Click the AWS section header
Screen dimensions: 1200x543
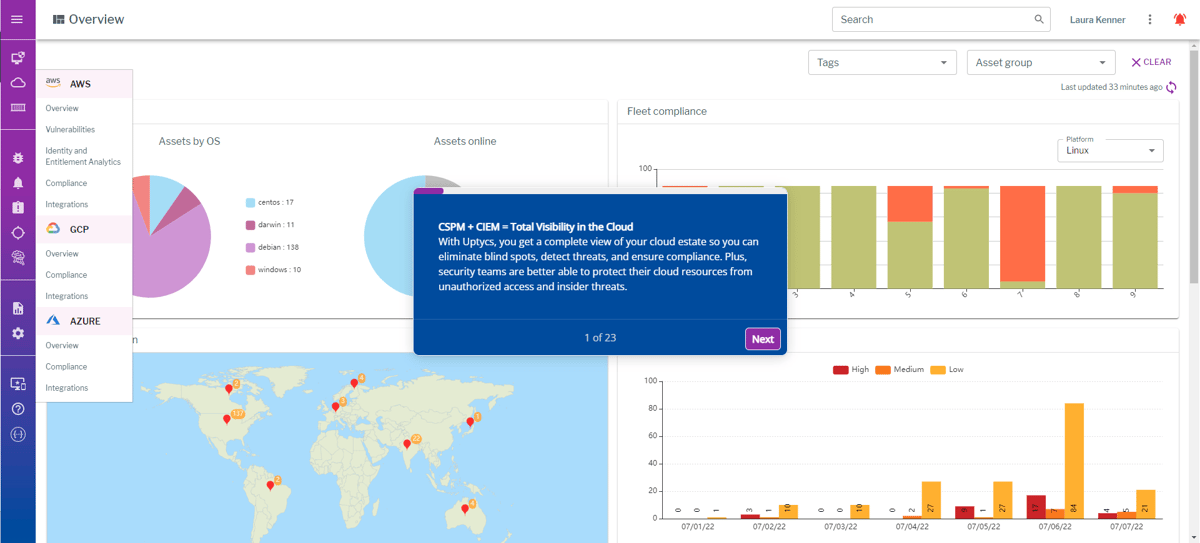tap(85, 84)
